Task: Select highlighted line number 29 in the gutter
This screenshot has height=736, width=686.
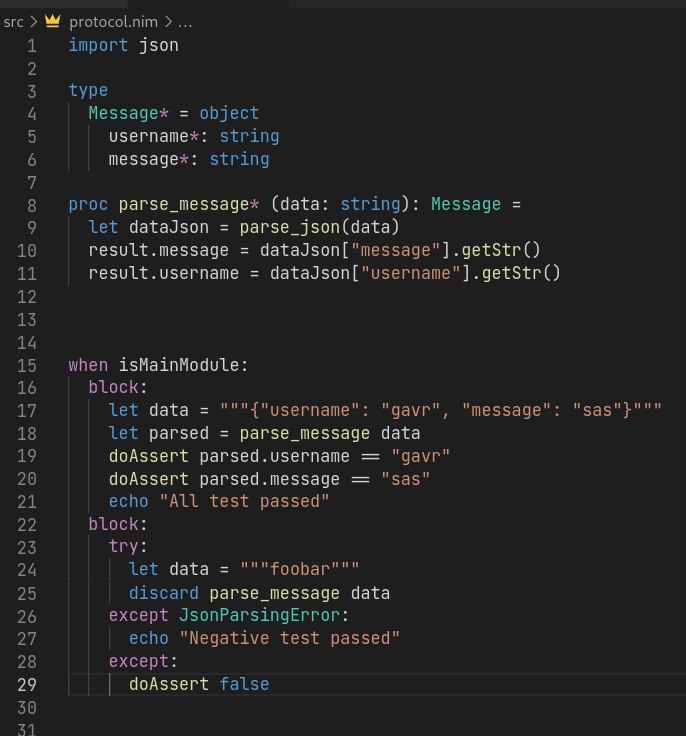Action: coord(27,684)
